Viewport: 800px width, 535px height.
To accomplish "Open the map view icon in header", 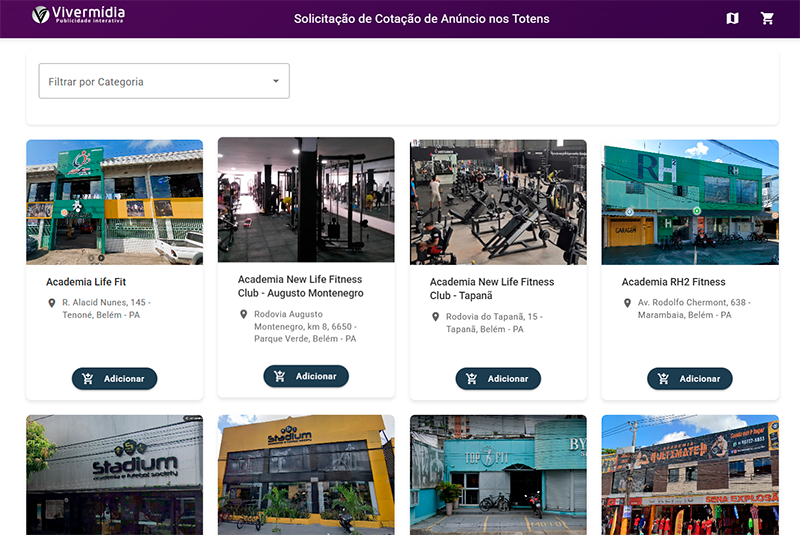I will click(x=732, y=18).
